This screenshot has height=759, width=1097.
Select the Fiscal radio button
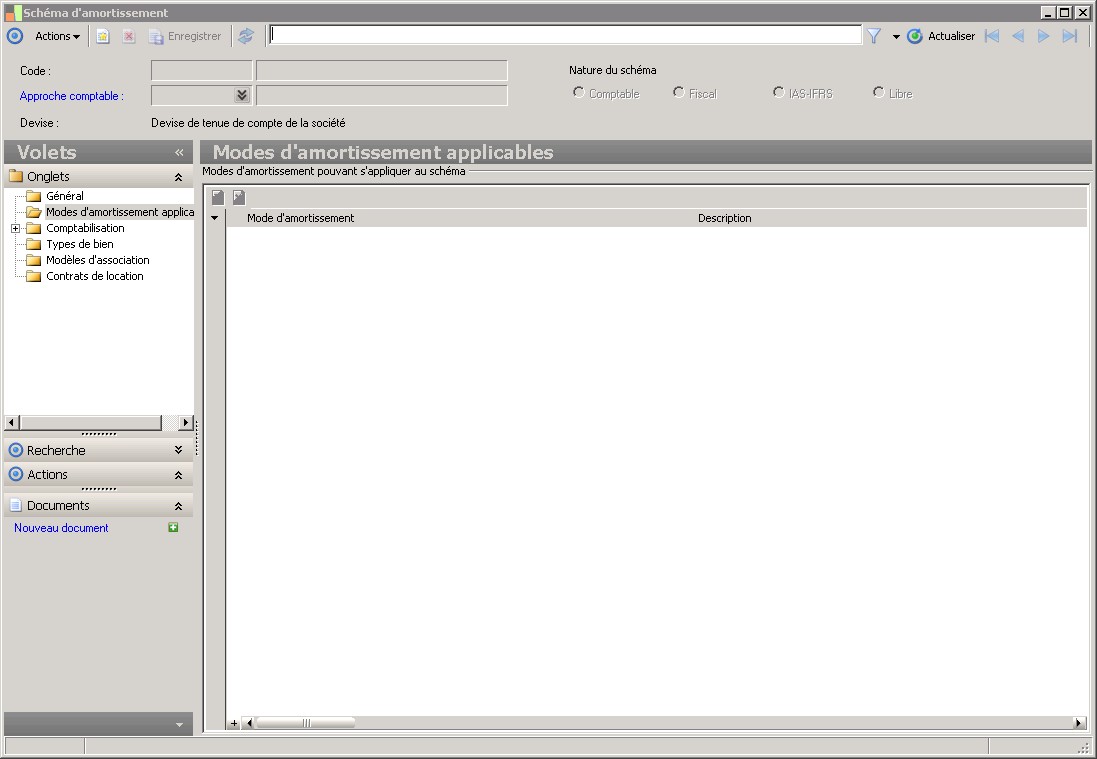(x=679, y=92)
